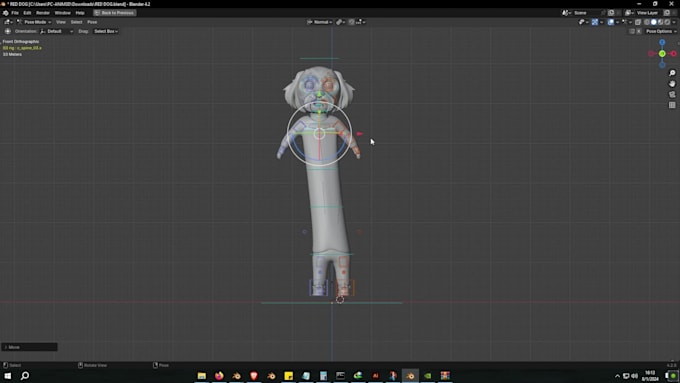Toggle X-axis mirror in pose options

(639, 31)
